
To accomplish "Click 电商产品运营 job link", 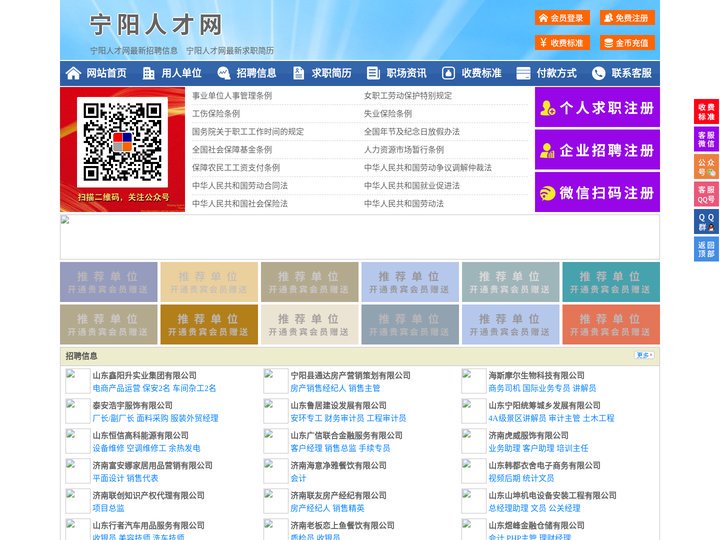I will click(x=116, y=388).
